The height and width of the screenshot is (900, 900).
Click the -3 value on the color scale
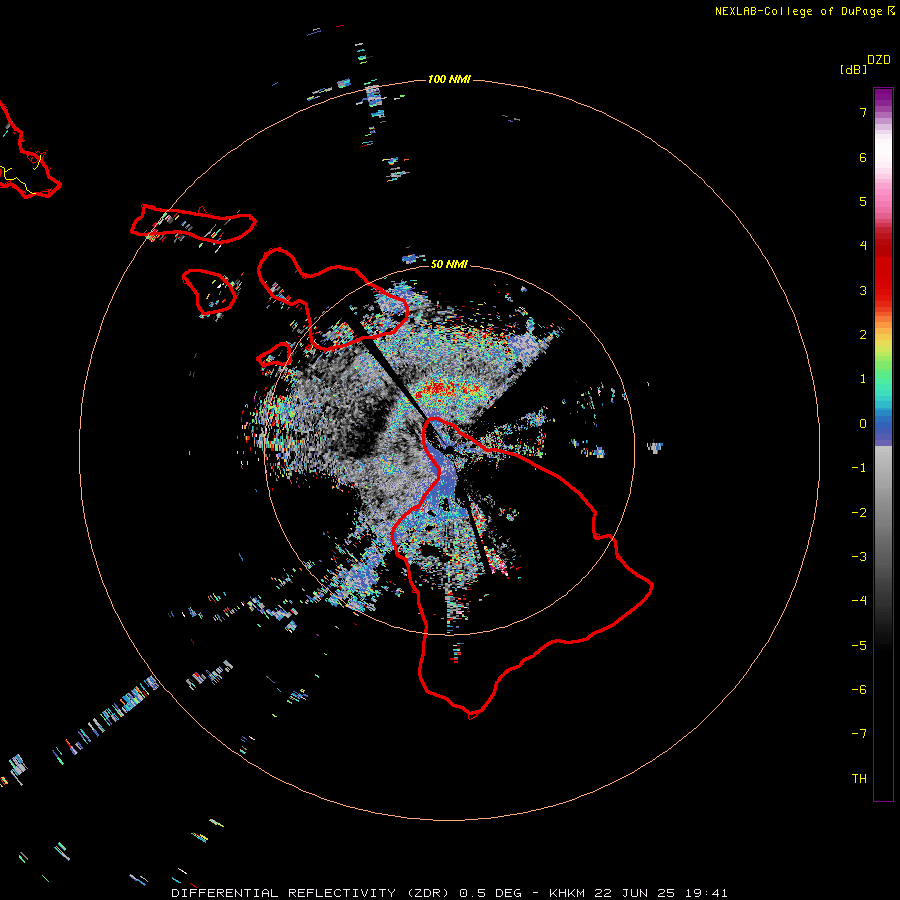point(859,557)
